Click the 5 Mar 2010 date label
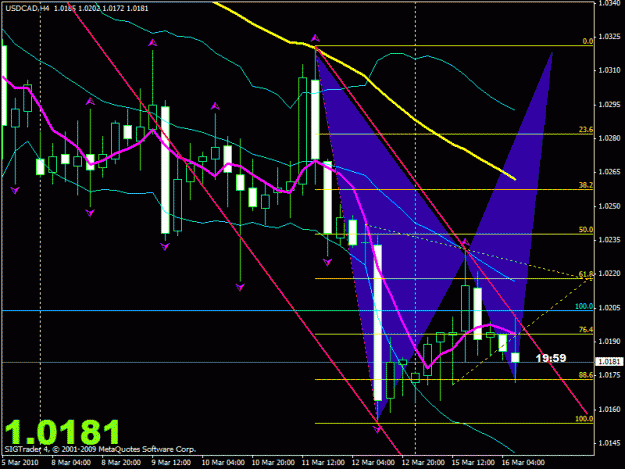This screenshot has width=625, height=469. click(x=20, y=462)
